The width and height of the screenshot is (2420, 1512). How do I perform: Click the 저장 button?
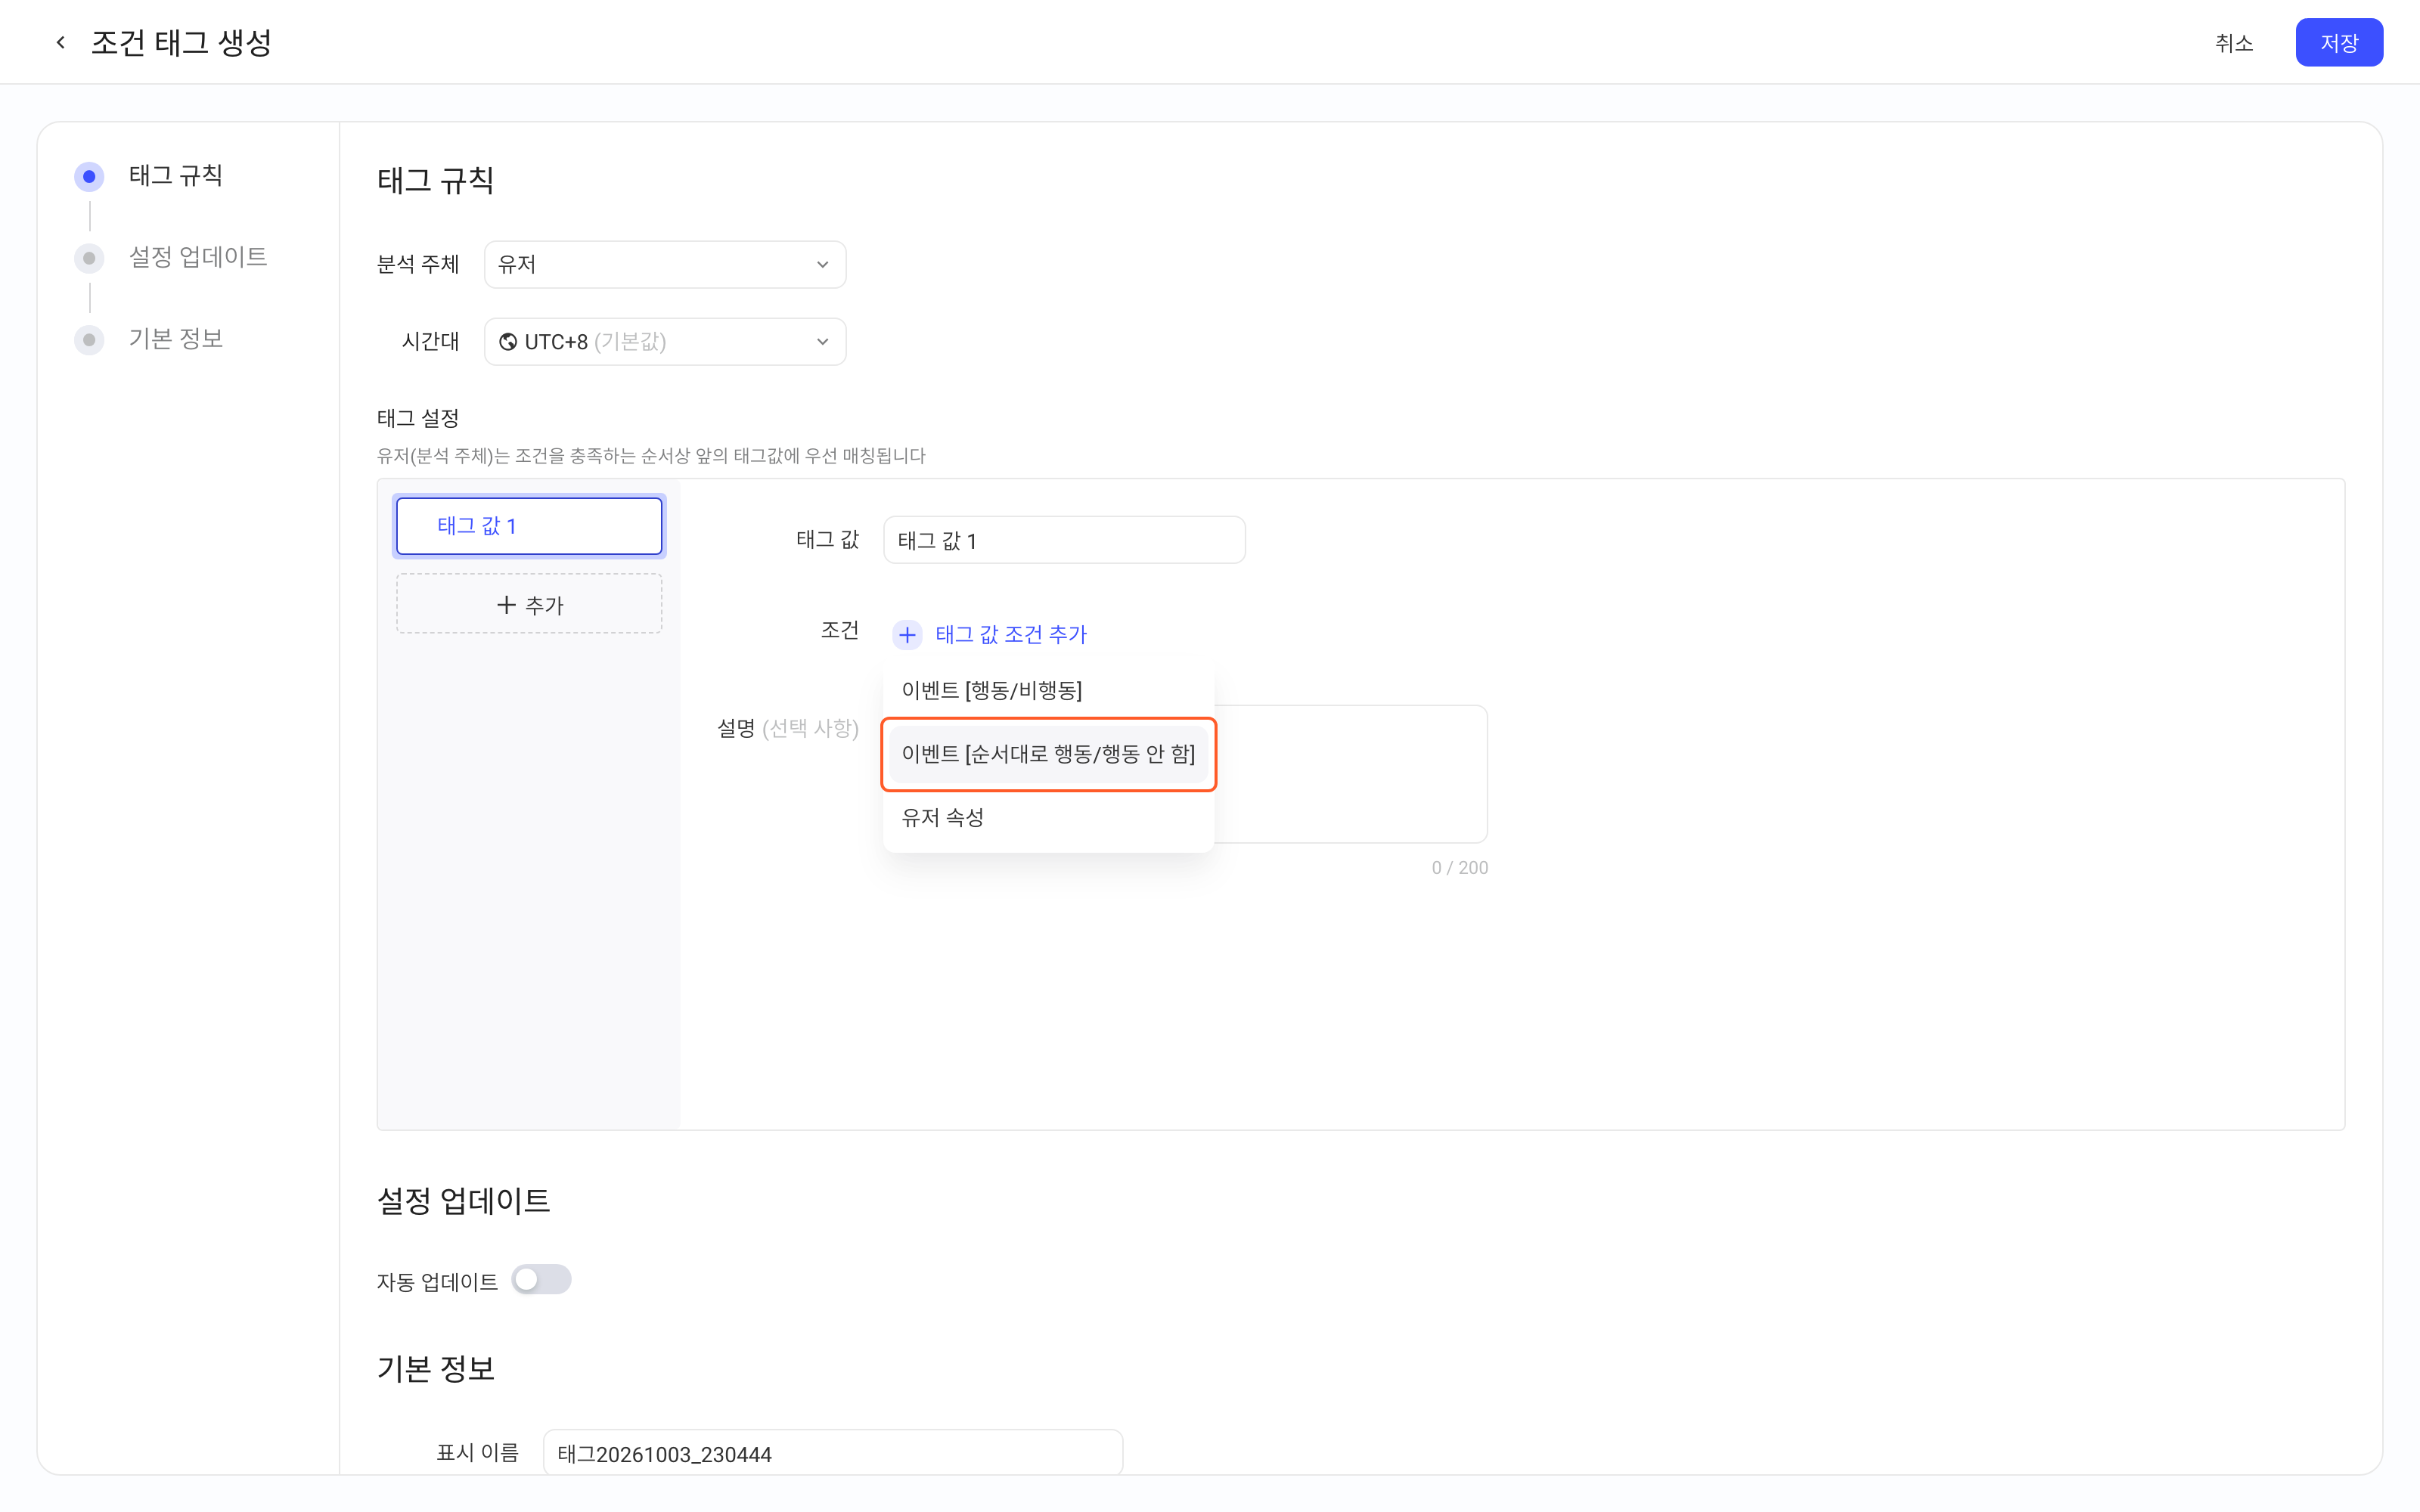click(x=2339, y=42)
